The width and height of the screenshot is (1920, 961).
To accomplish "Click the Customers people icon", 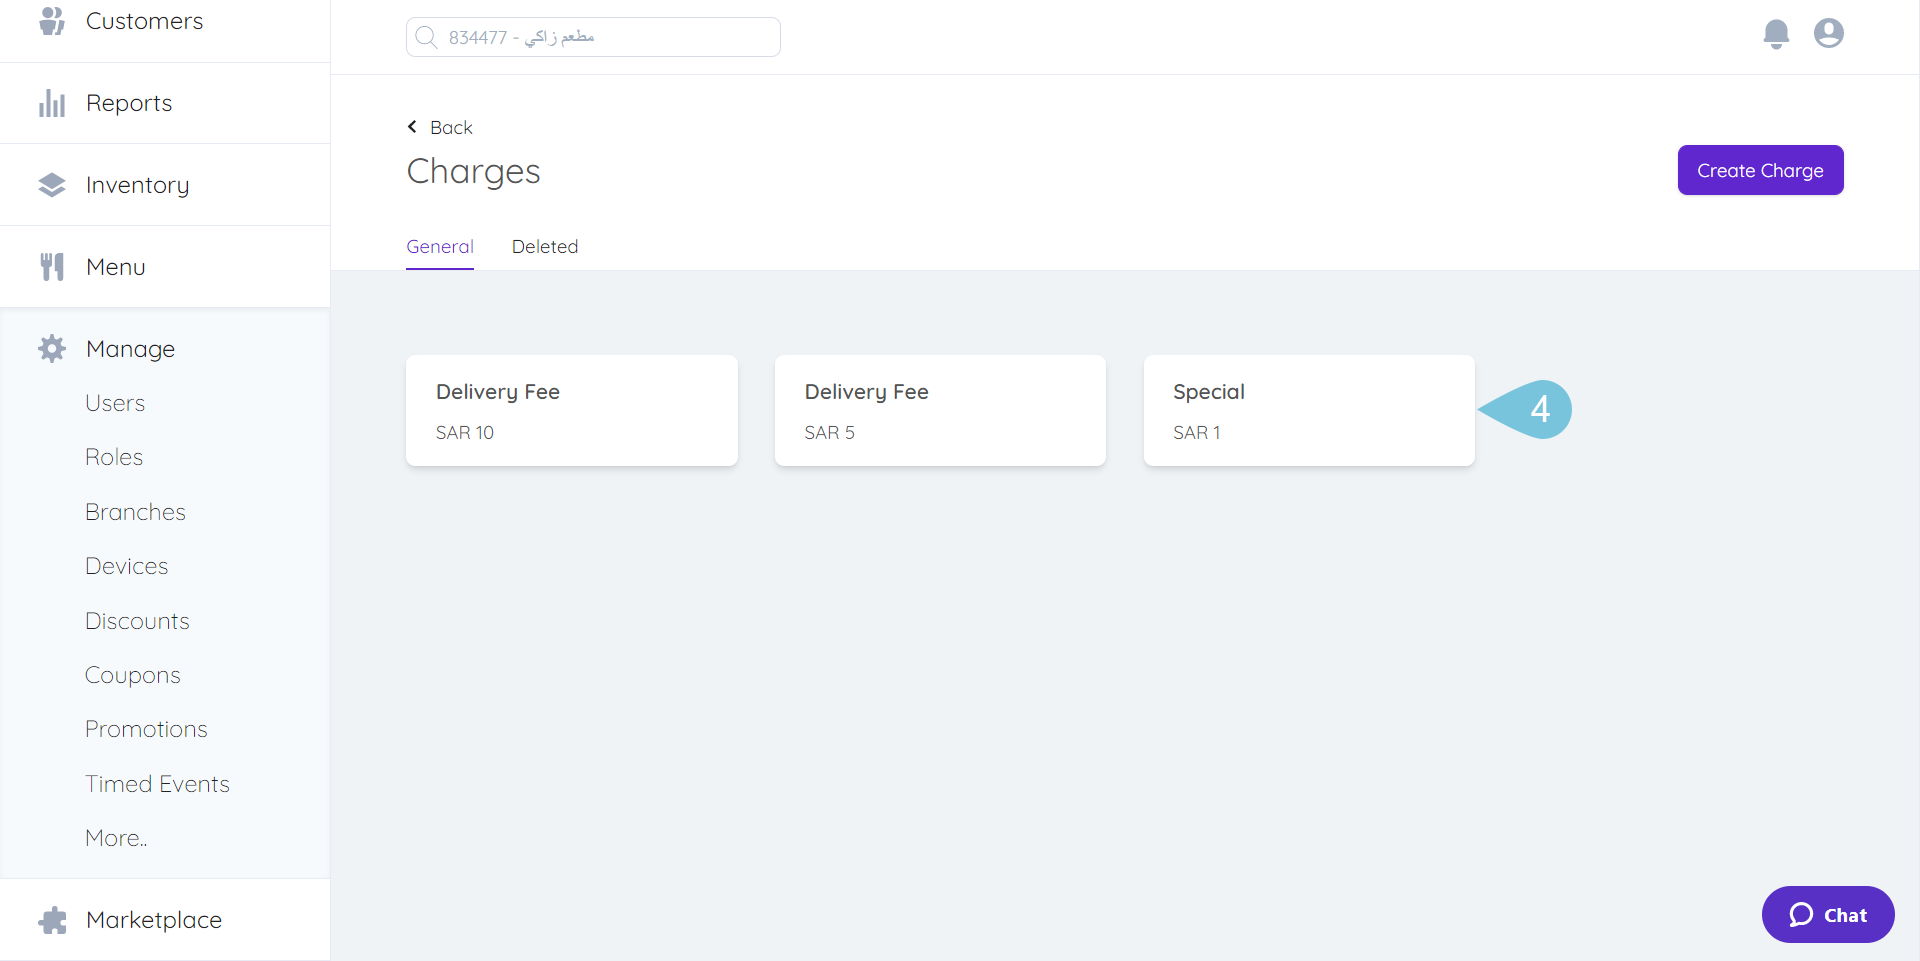I will tap(52, 21).
